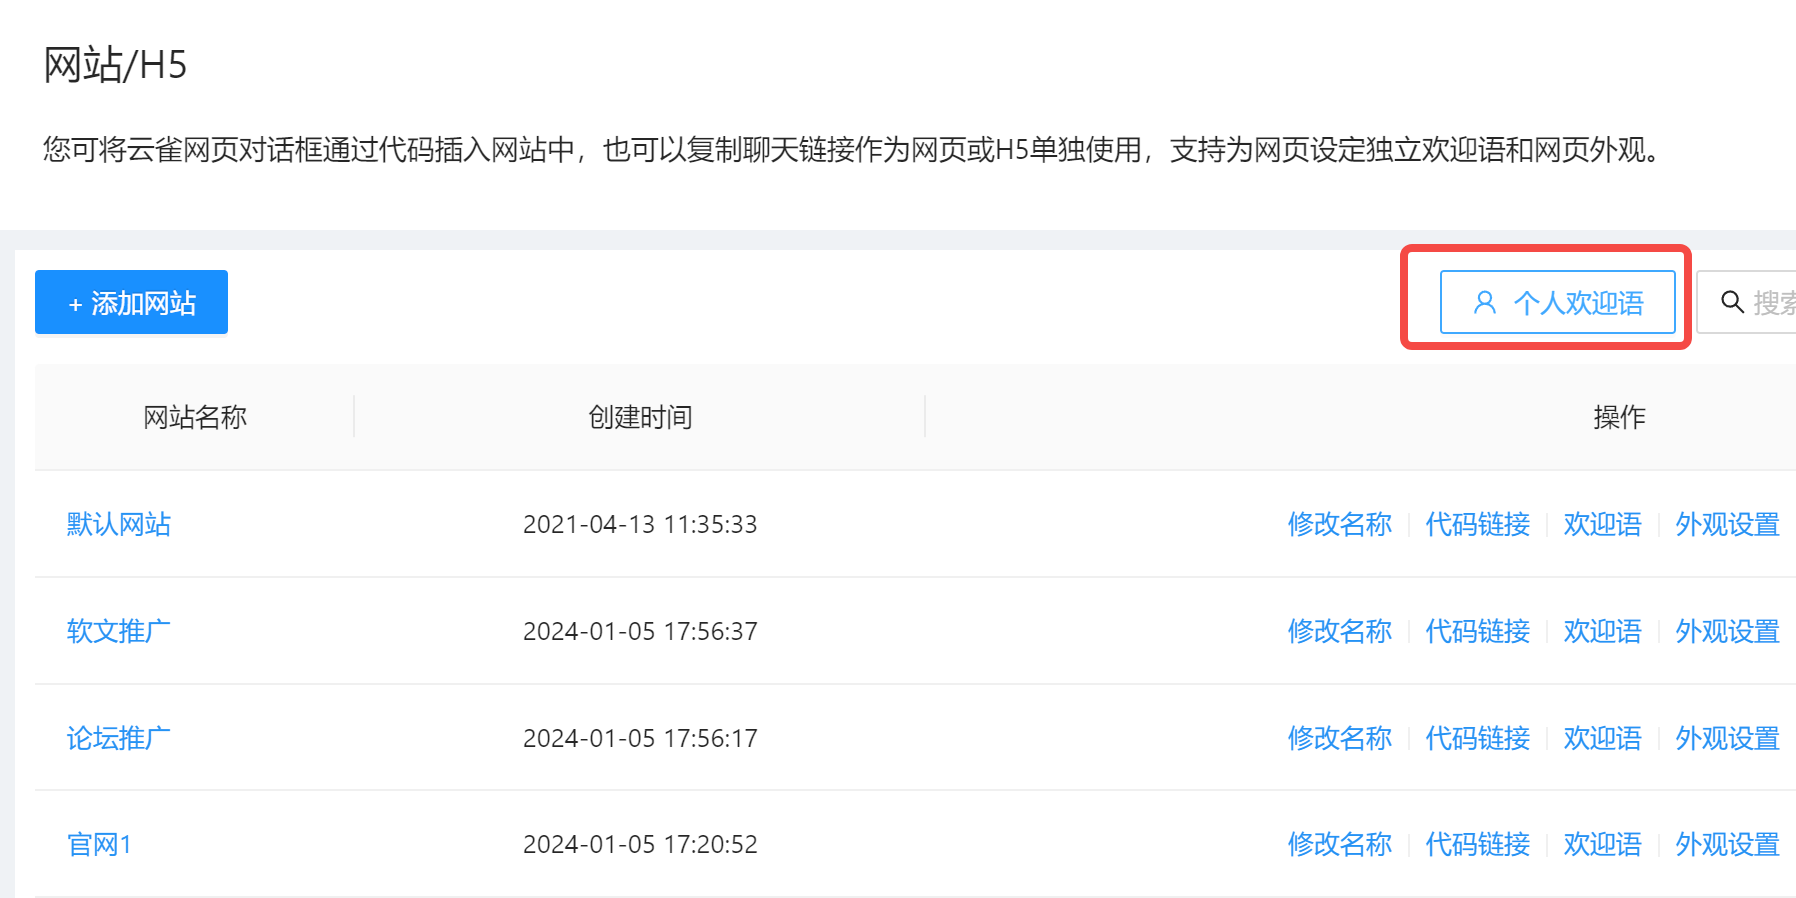Open 欢迎语 for 论坛推广 row
The height and width of the screenshot is (898, 1796).
pyautogui.click(x=1602, y=738)
